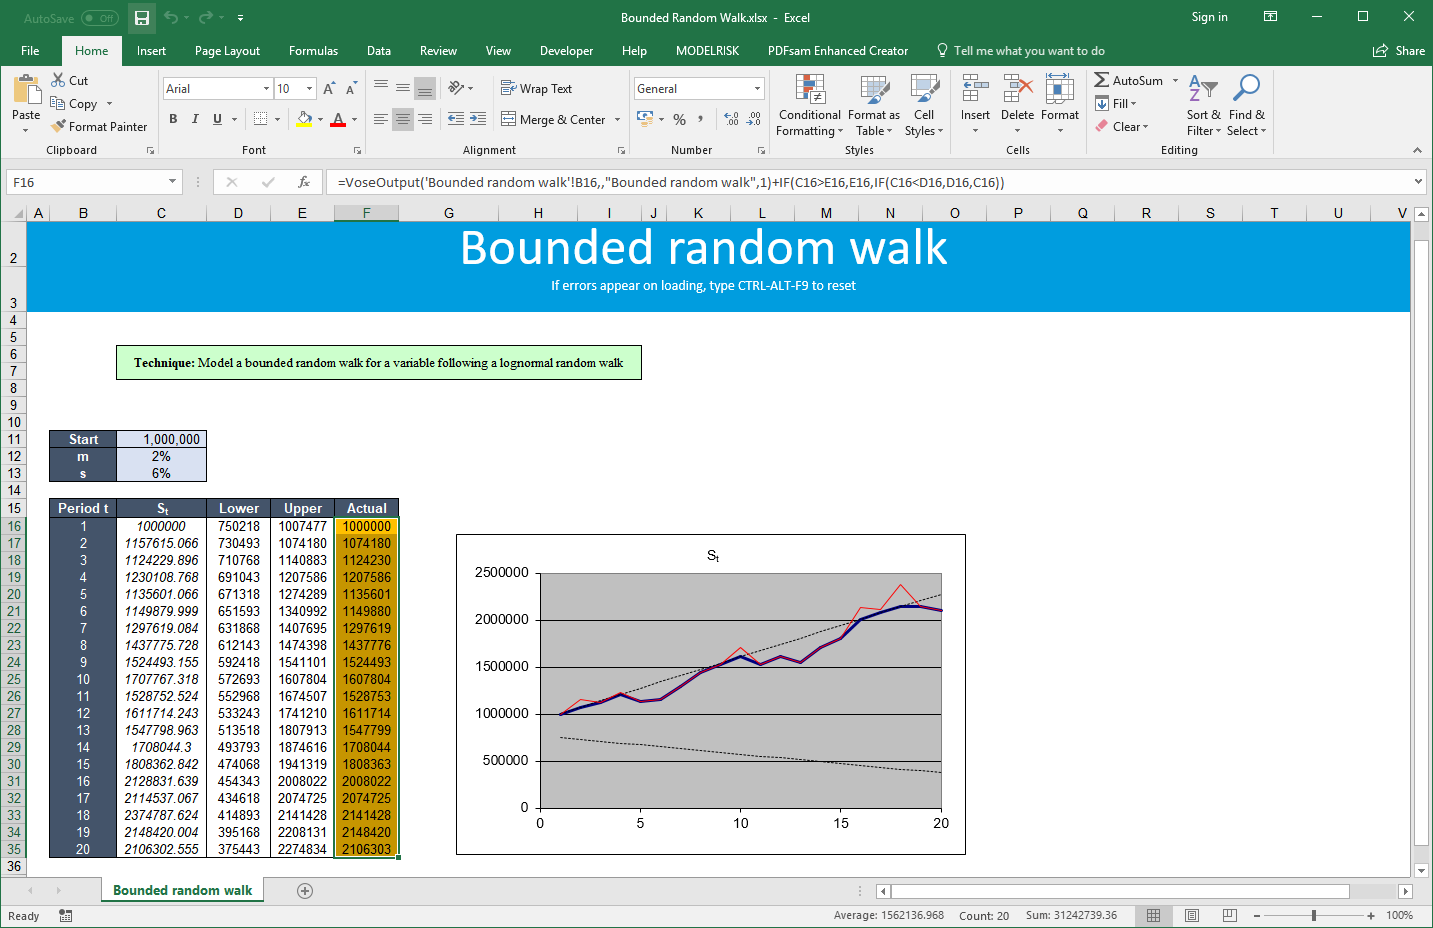Switch to the Formulas ribbon tab

[313, 50]
